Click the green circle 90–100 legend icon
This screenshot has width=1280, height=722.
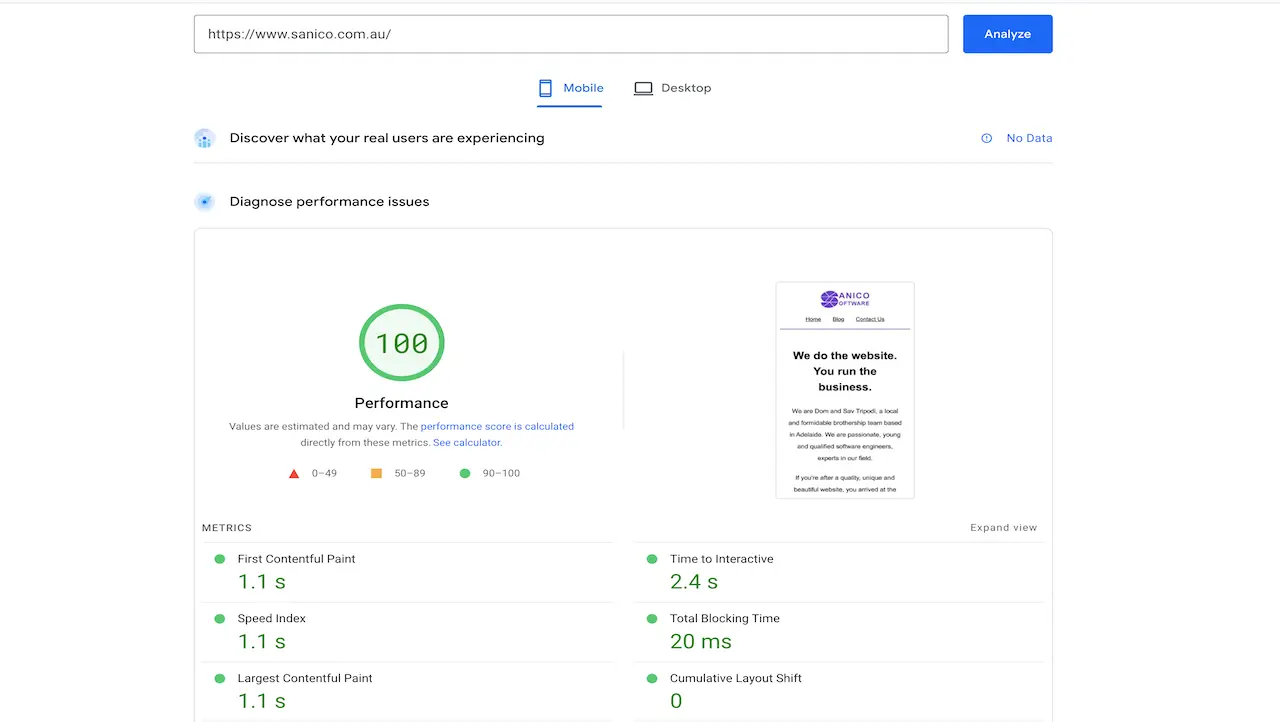click(x=464, y=473)
